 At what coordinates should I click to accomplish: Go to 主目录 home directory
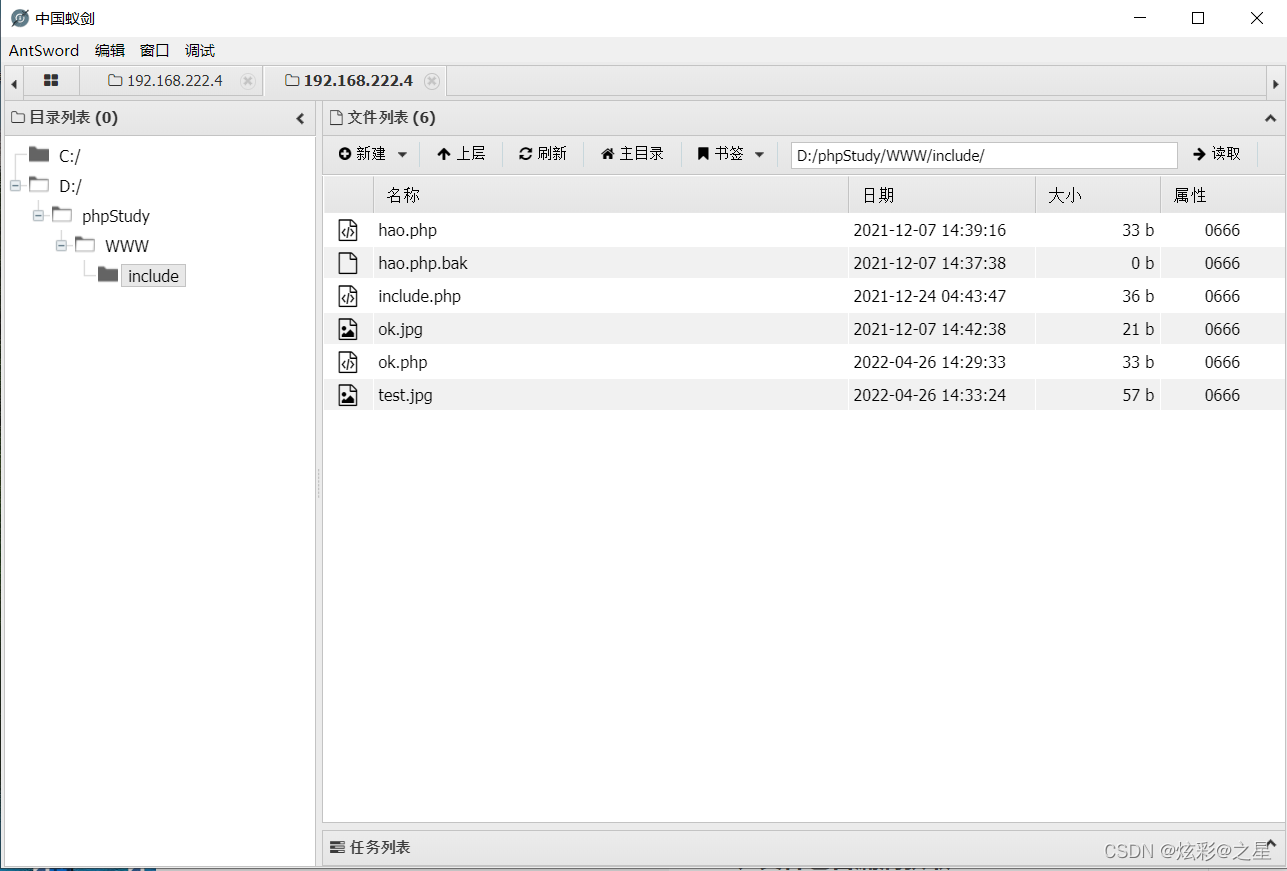632,154
